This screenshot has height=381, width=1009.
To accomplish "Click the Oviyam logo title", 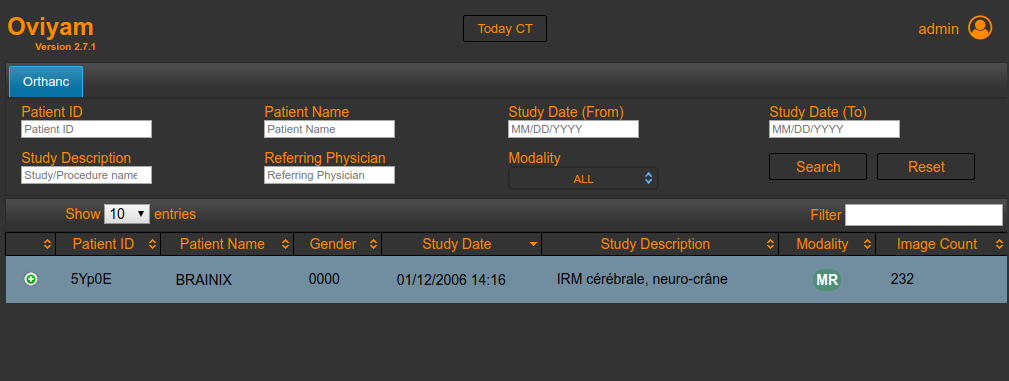I will 51,26.
